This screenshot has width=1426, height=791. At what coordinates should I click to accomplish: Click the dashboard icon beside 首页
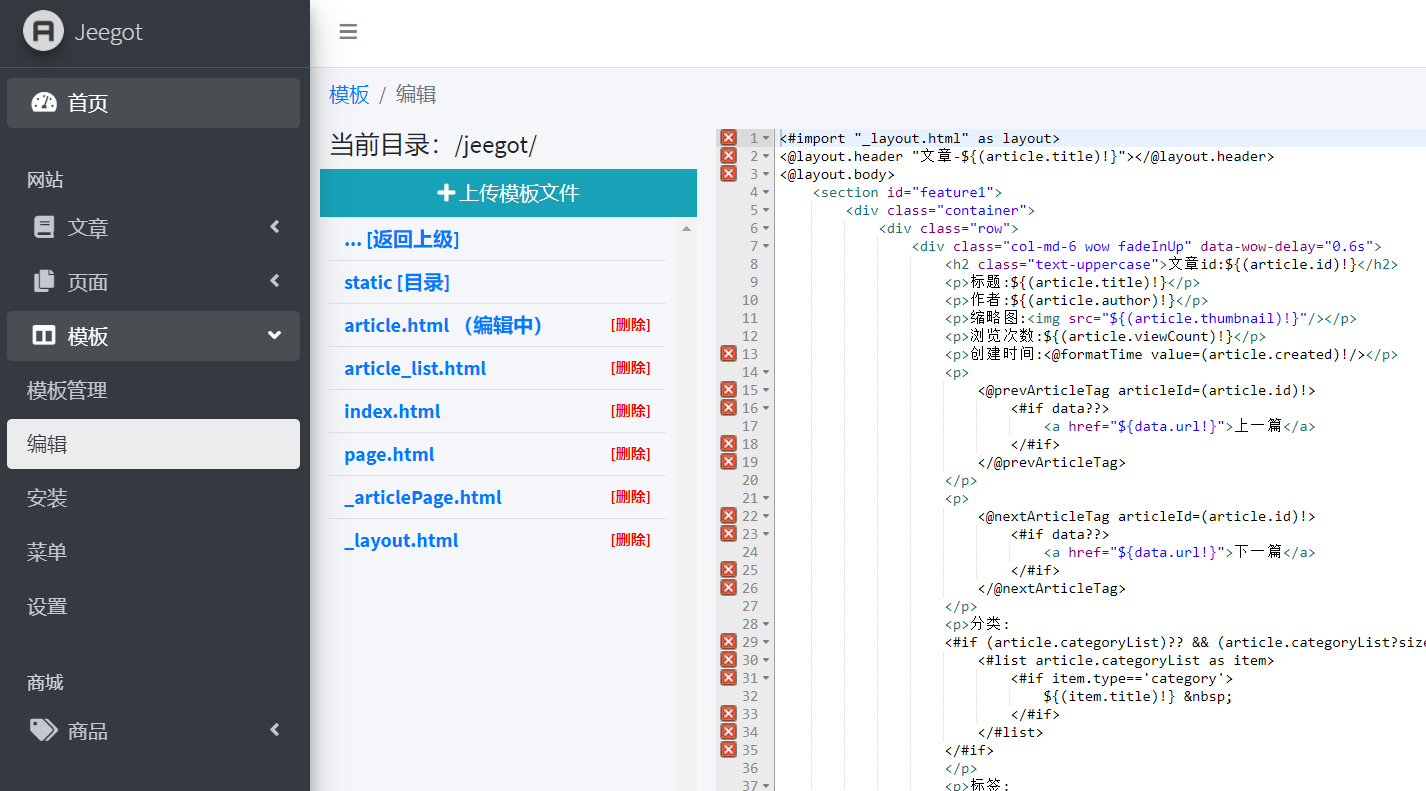(44, 102)
